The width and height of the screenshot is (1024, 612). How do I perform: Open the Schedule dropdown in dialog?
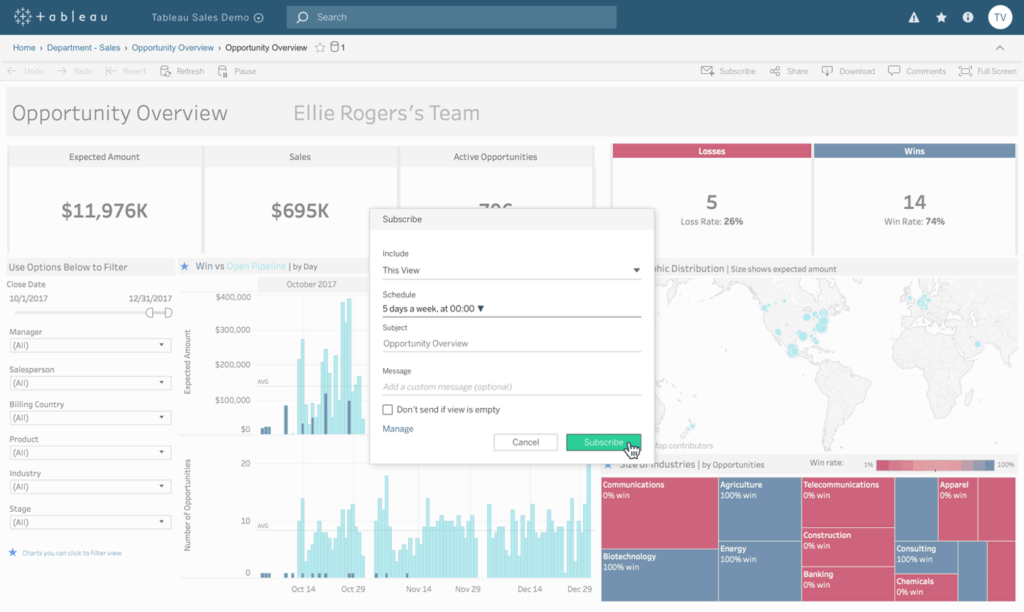511,308
